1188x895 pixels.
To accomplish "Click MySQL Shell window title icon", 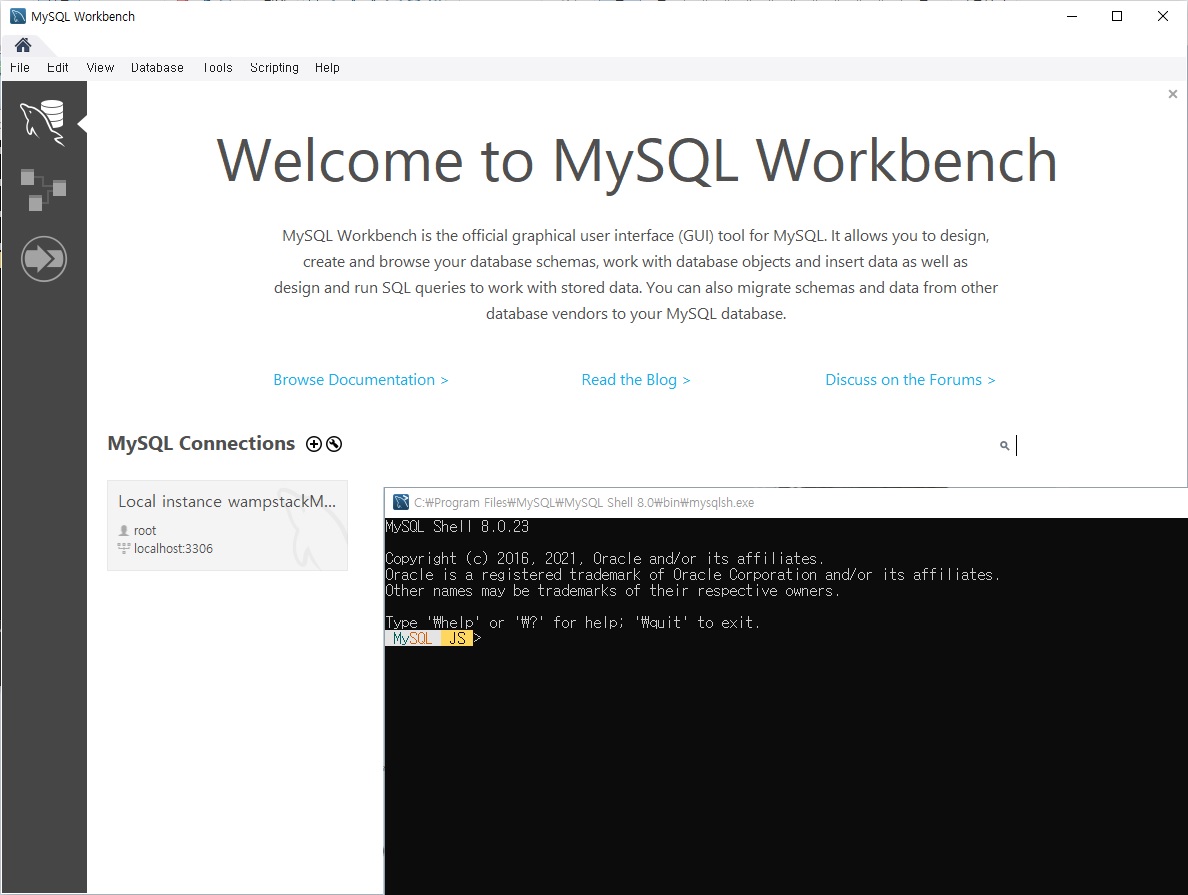I will click(401, 502).
